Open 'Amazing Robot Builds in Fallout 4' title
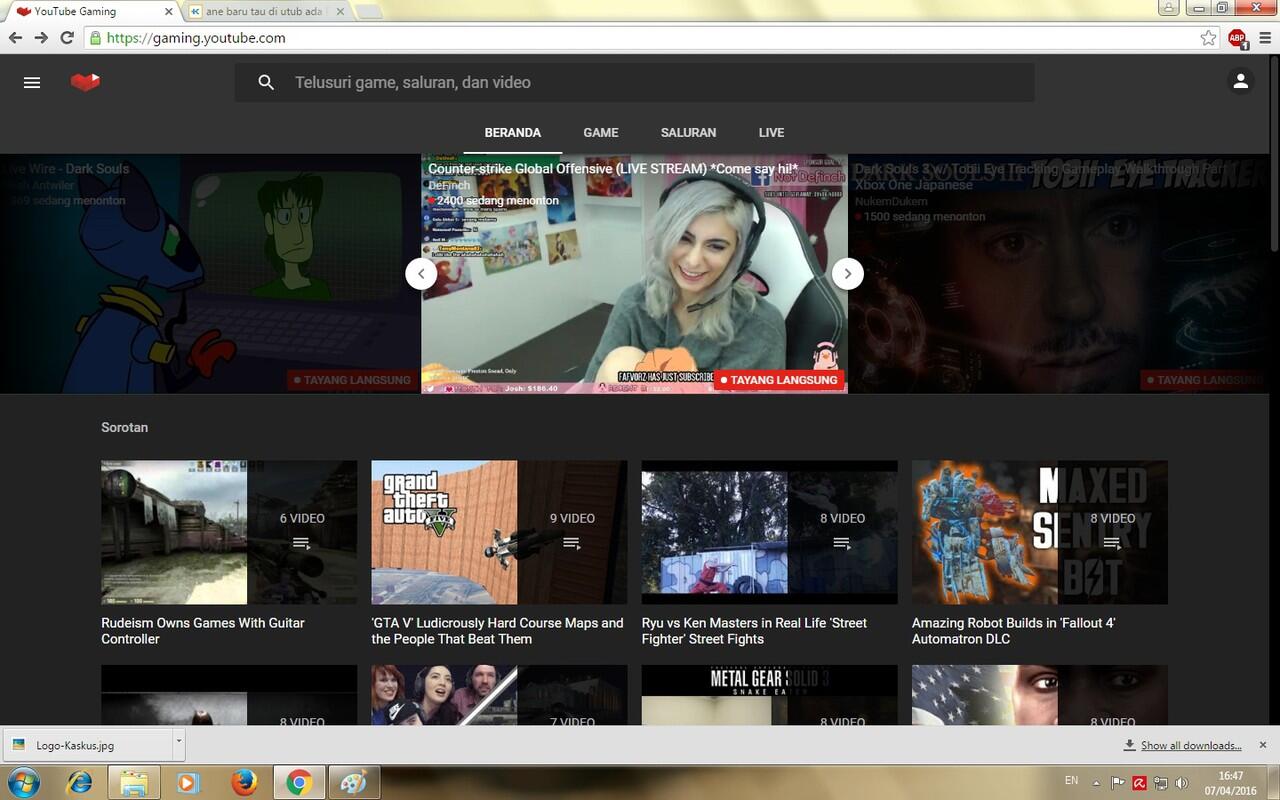Image resolution: width=1280 pixels, height=800 pixels. (x=1013, y=631)
